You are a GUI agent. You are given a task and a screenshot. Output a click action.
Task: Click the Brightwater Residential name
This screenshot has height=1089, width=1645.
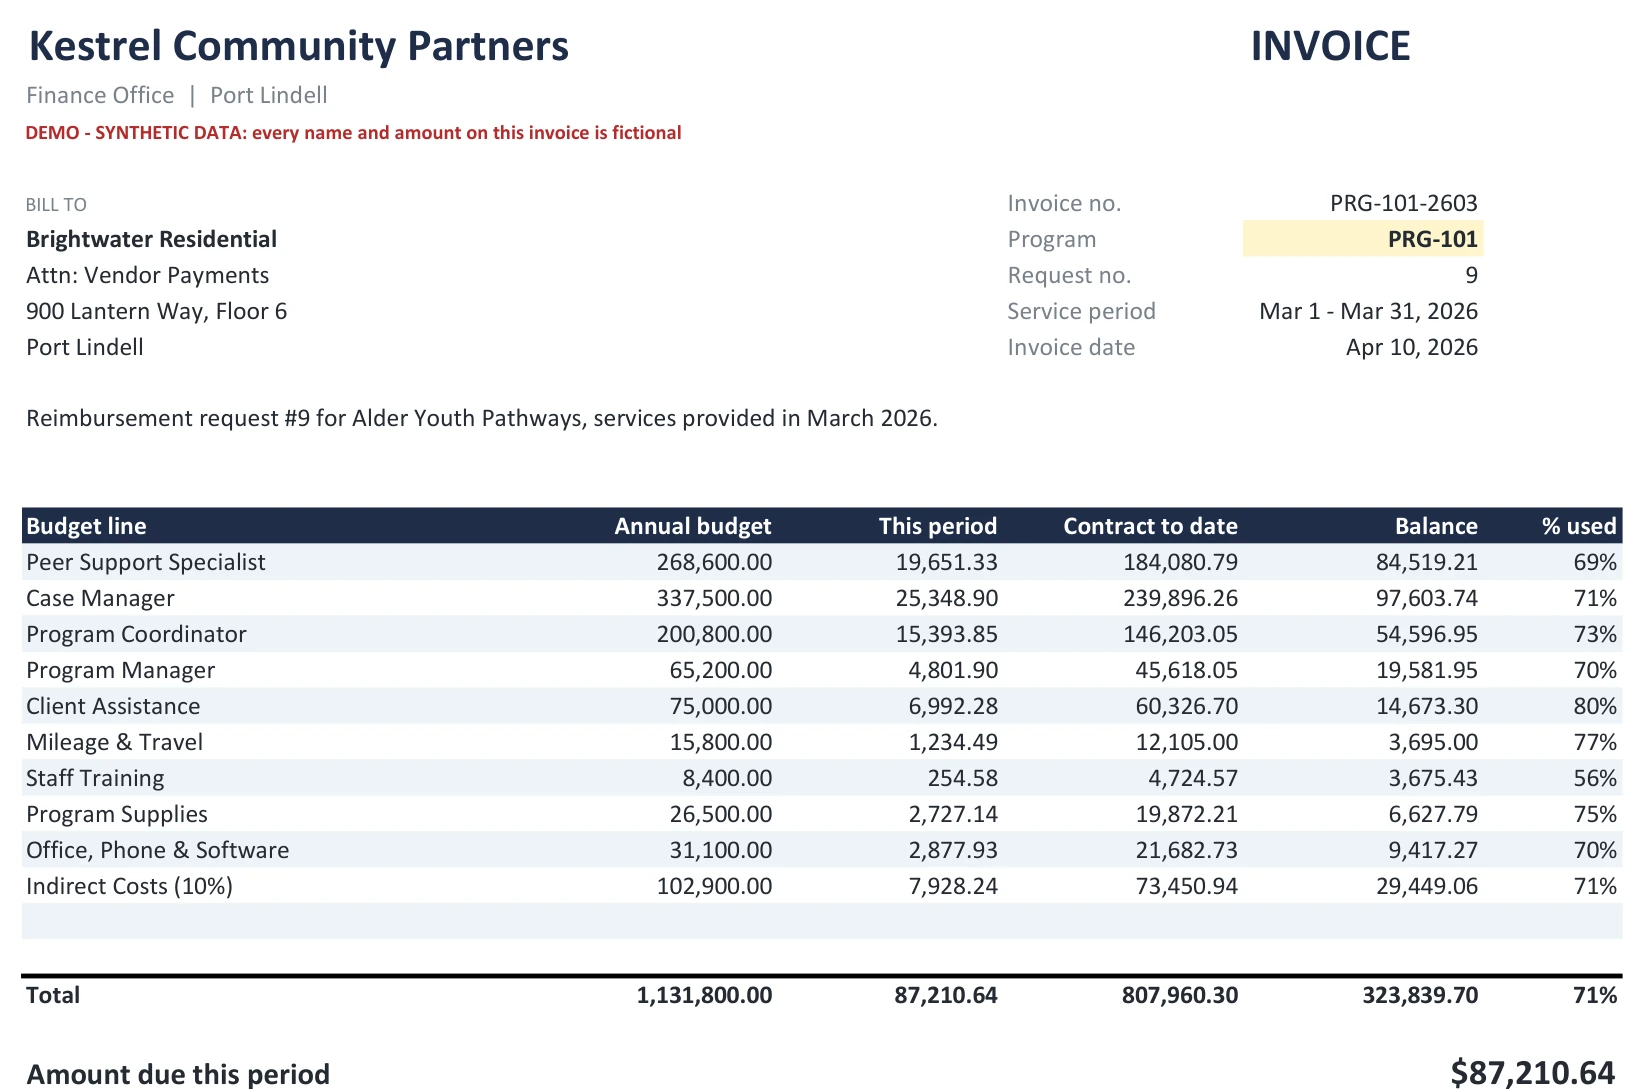(151, 239)
